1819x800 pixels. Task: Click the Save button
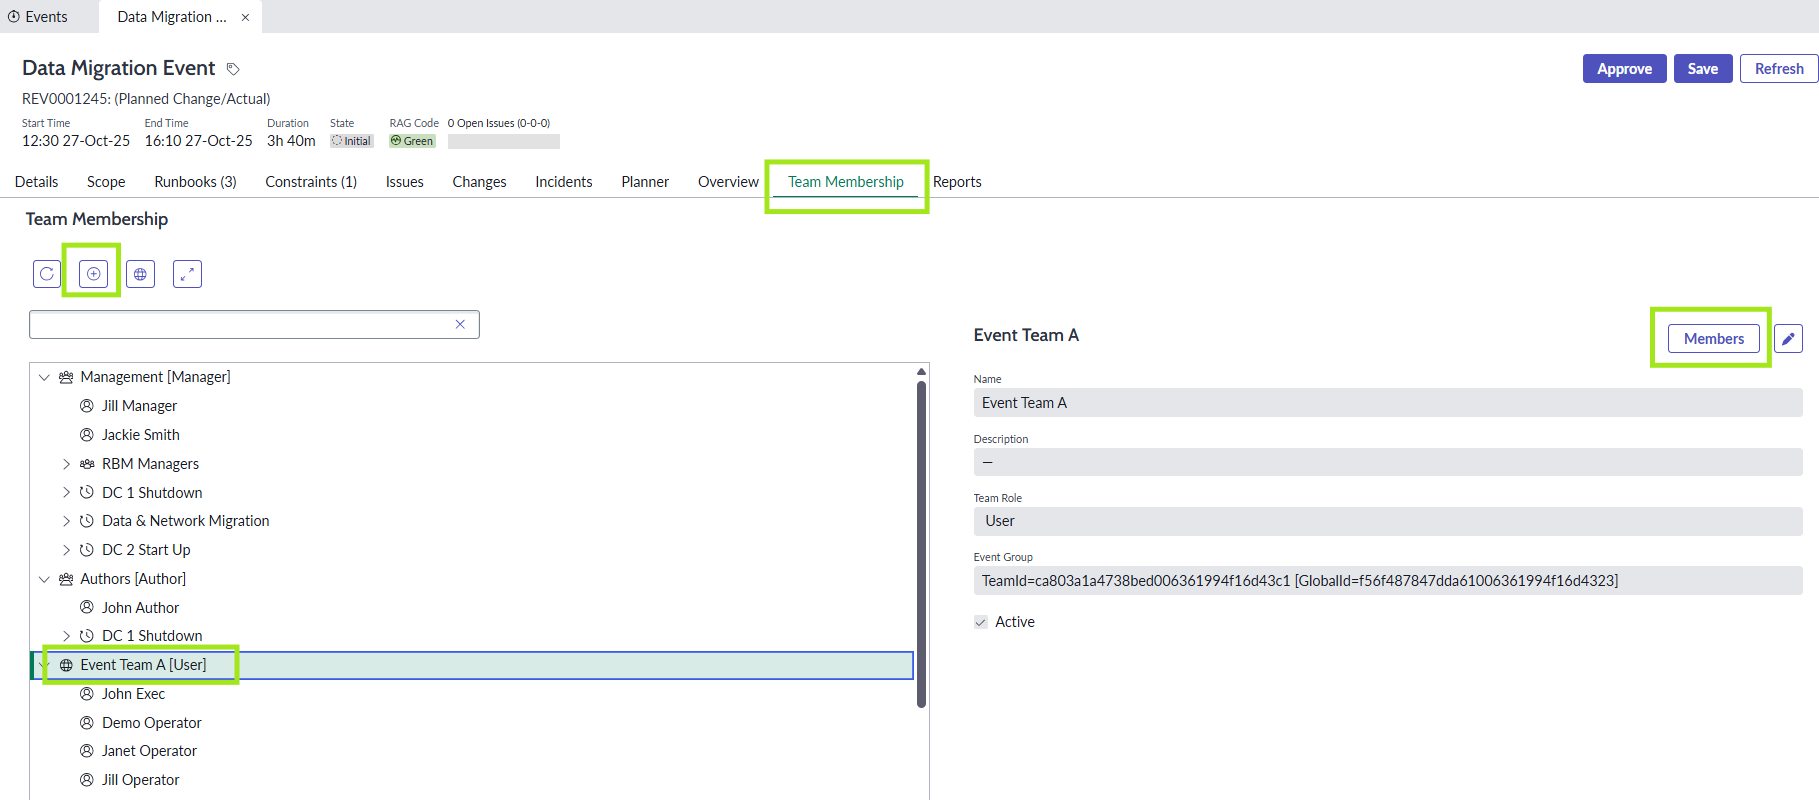pos(1702,69)
